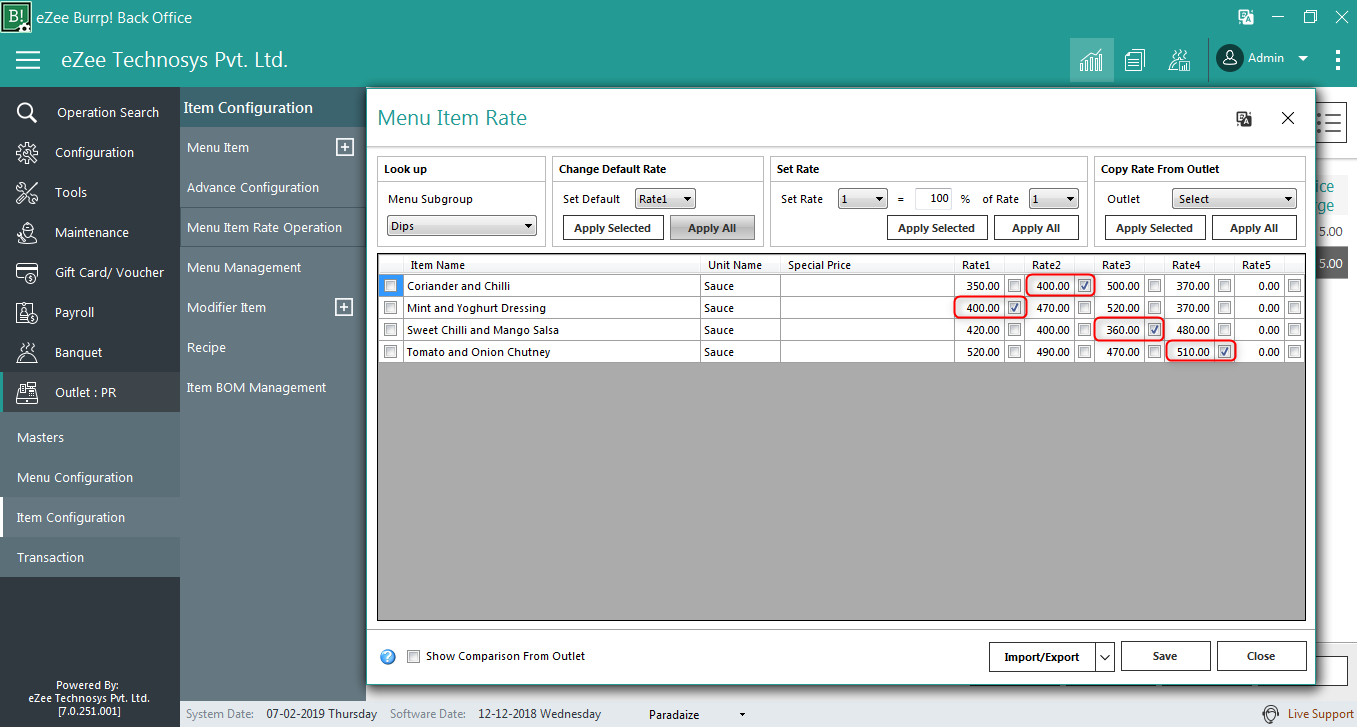Click Apply All in Change Default Rate

tap(713, 228)
